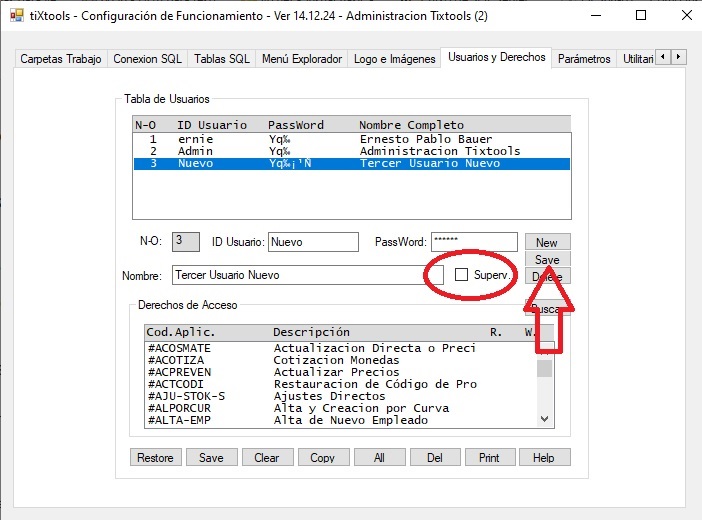Select the #ACOTIZA Cotizacion Monedas row
The height and width of the screenshot is (520, 702).
[341, 360]
